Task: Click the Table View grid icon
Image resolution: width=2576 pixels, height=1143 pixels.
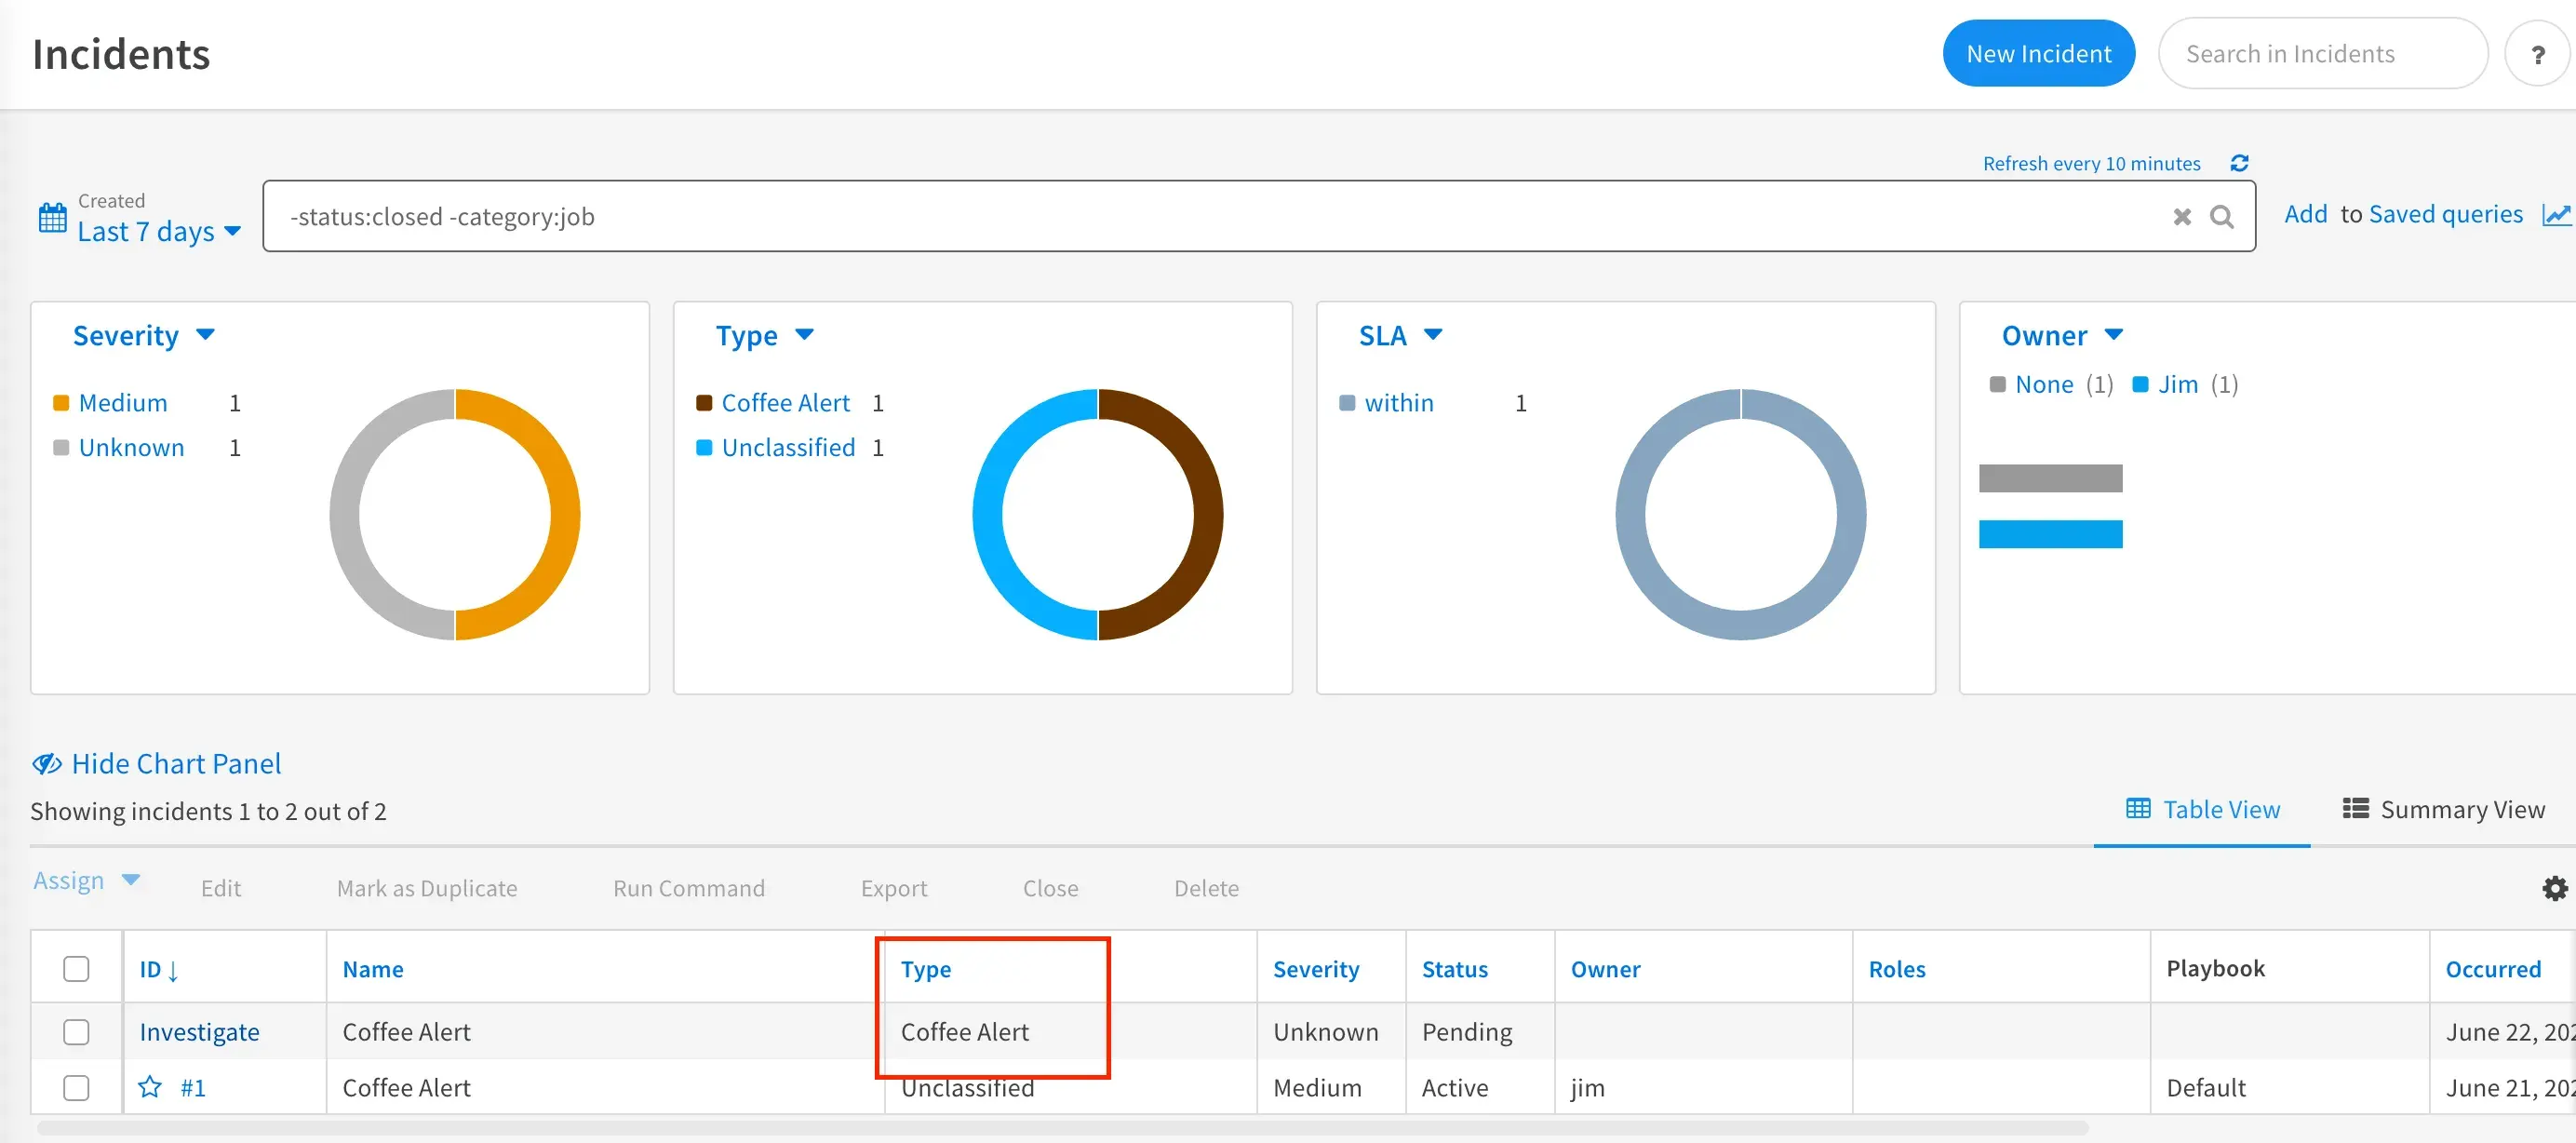Action: [x=2138, y=809]
